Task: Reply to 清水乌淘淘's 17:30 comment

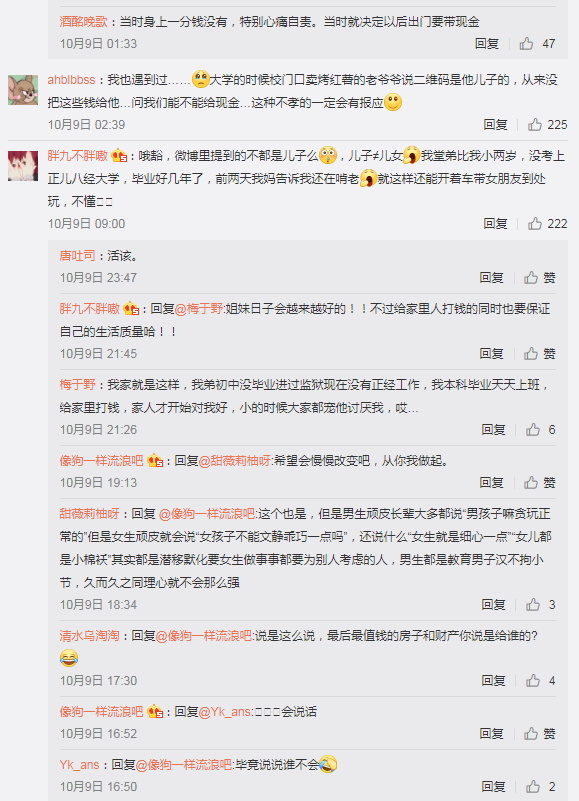Action: (x=493, y=680)
